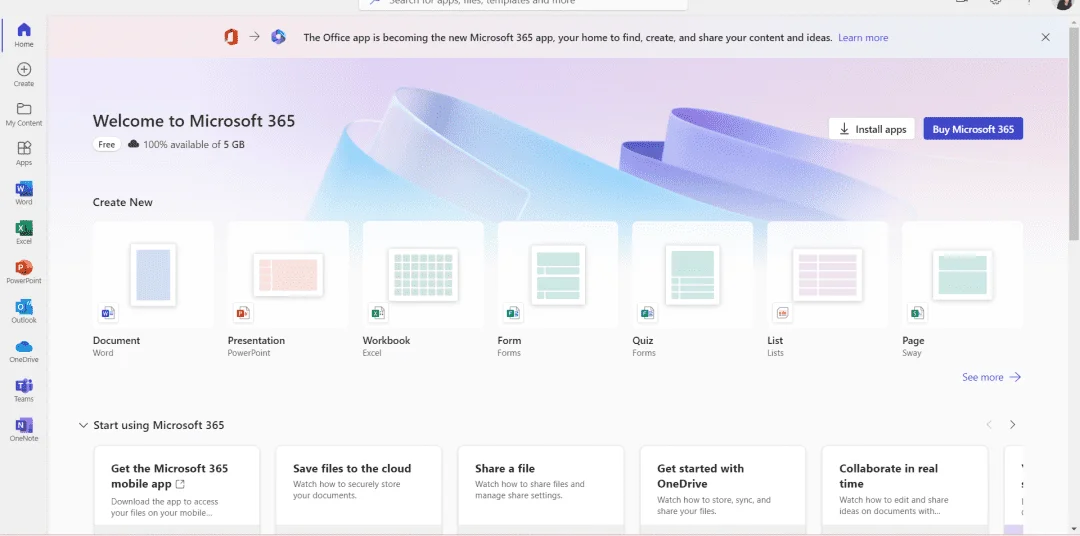Click the search box at top

pyautogui.click(x=523, y=3)
